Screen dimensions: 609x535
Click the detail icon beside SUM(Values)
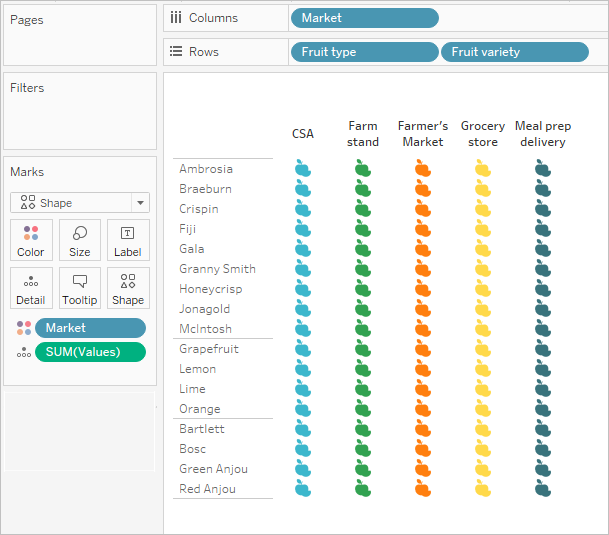[24, 352]
